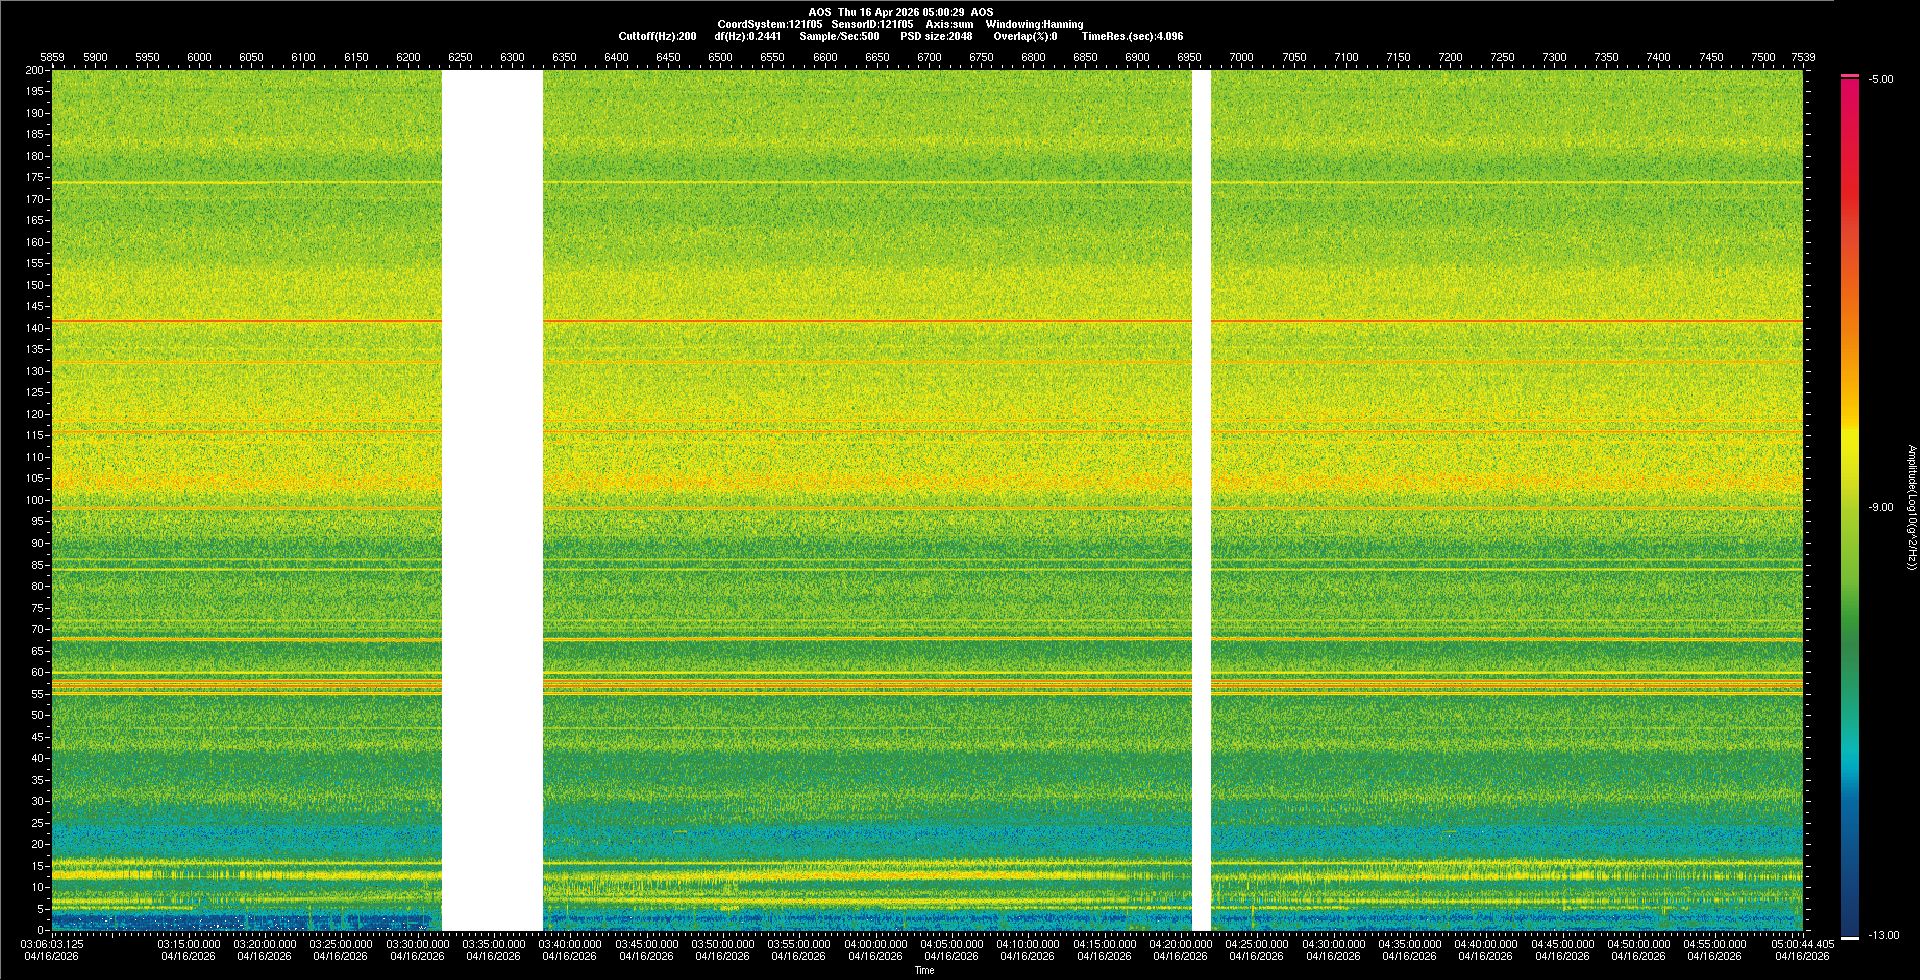Screen dimensions: 1920x980
Task: Click the 03:06:03.125 start time label
Action: click(x=53, y=943)
